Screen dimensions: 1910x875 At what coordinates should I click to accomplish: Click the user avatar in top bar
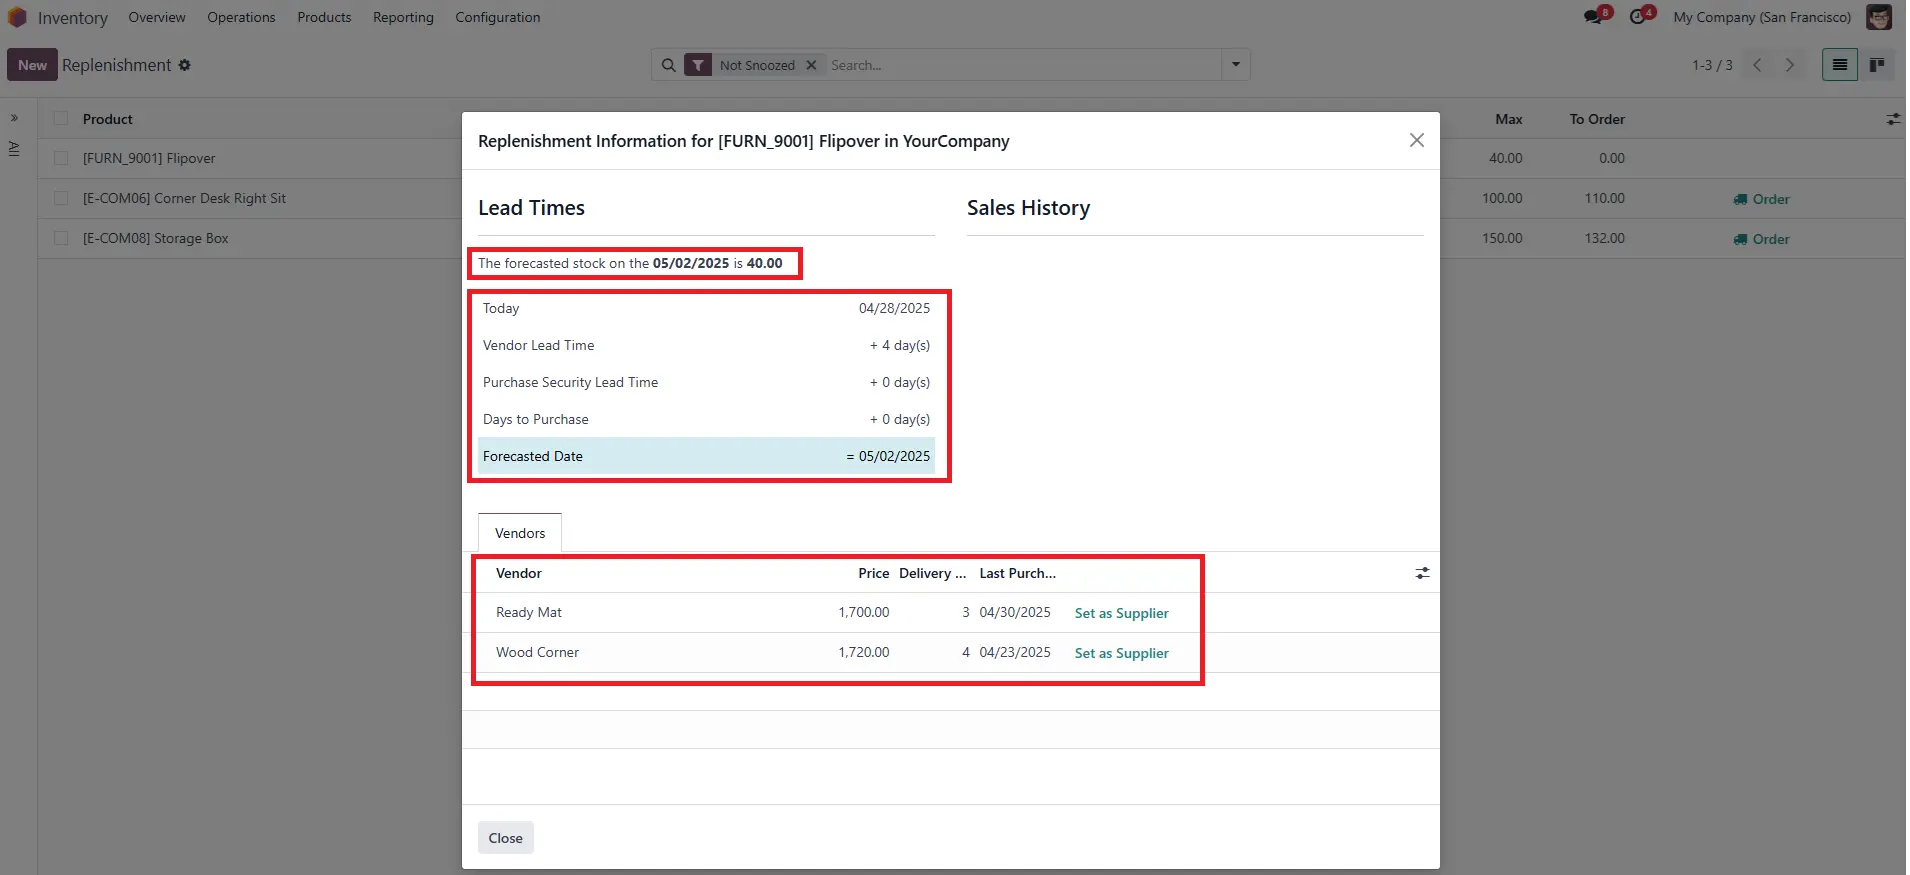(1879, 17)
